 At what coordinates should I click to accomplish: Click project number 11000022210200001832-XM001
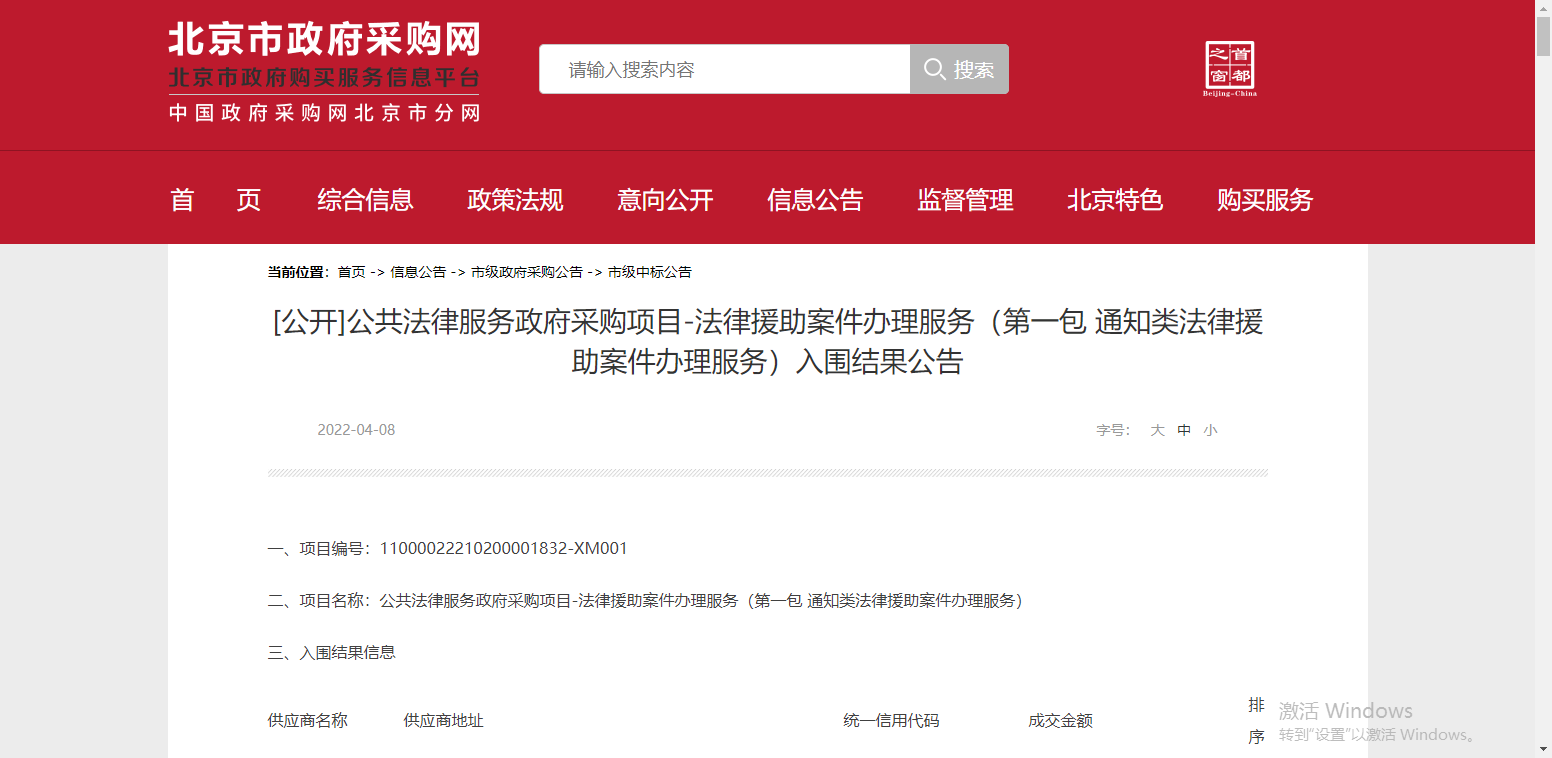504,548
